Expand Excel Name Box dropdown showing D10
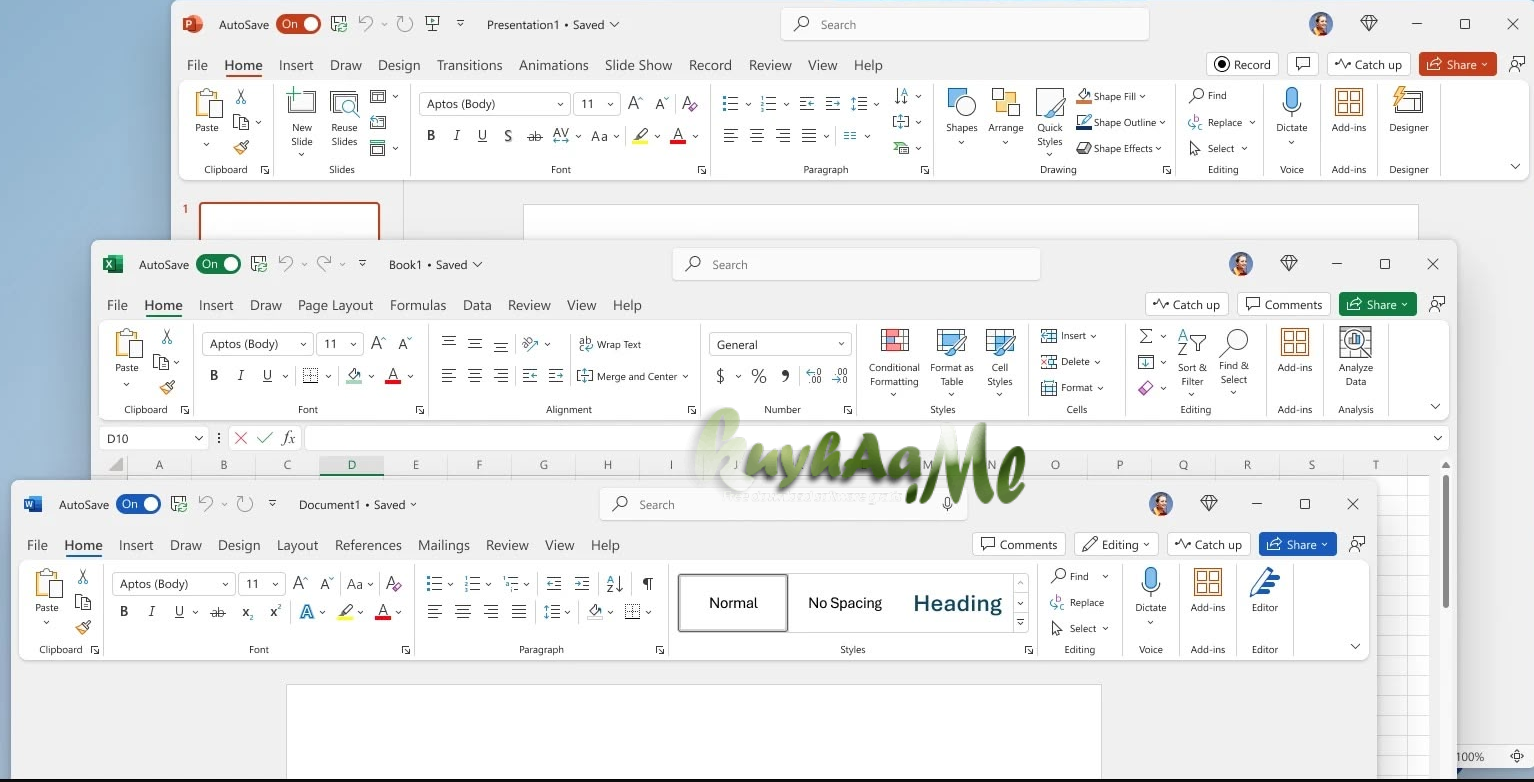The image size is (1534, 782). pyautogui.click(x=199, y=438)
